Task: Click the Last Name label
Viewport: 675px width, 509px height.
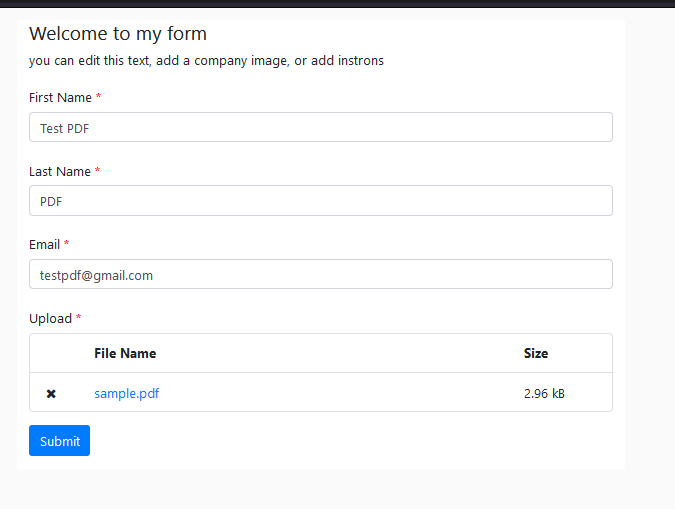Action: (59, 172)
